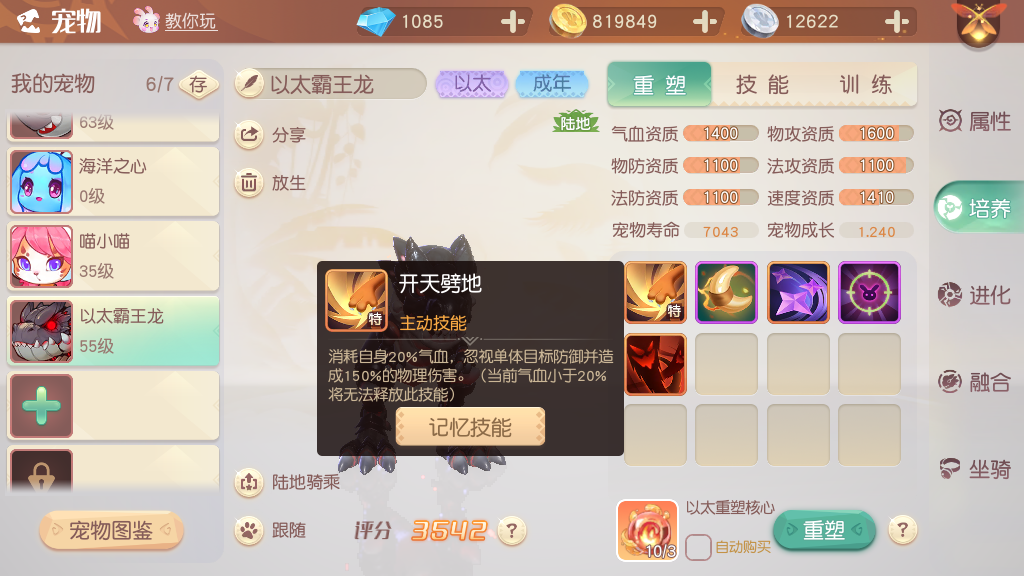The width and height of the screenshot is (1024, 576).
Task: Click the 分享 share icon
Action: click(249, 135)
